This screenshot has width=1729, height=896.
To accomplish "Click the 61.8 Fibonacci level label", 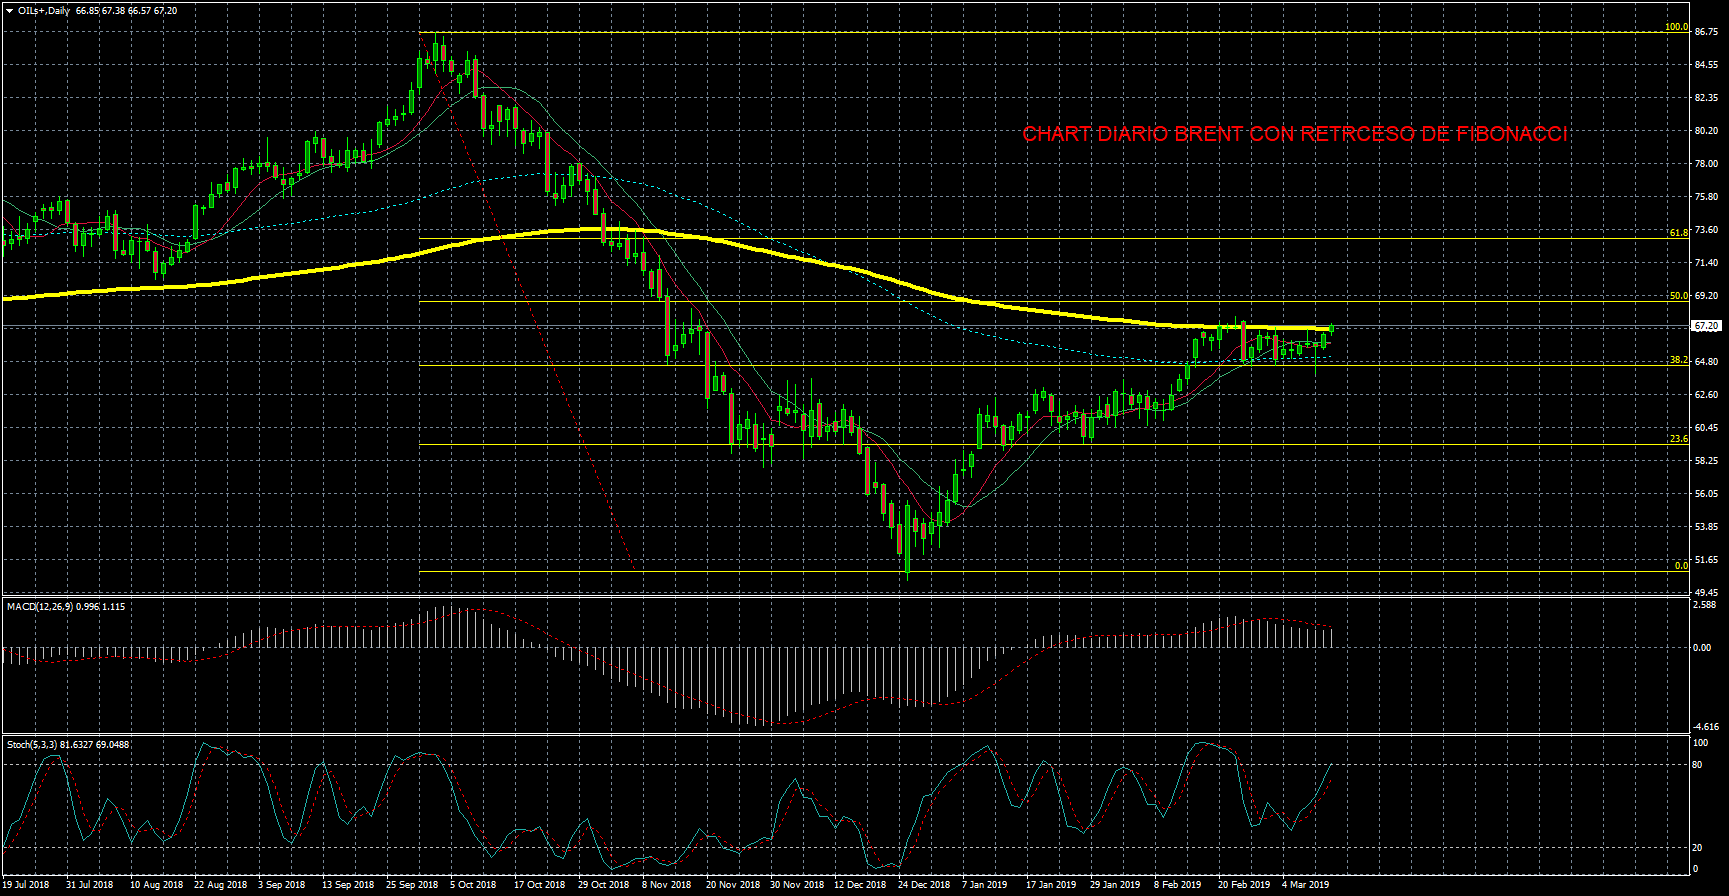I will tap(1678, 233).
